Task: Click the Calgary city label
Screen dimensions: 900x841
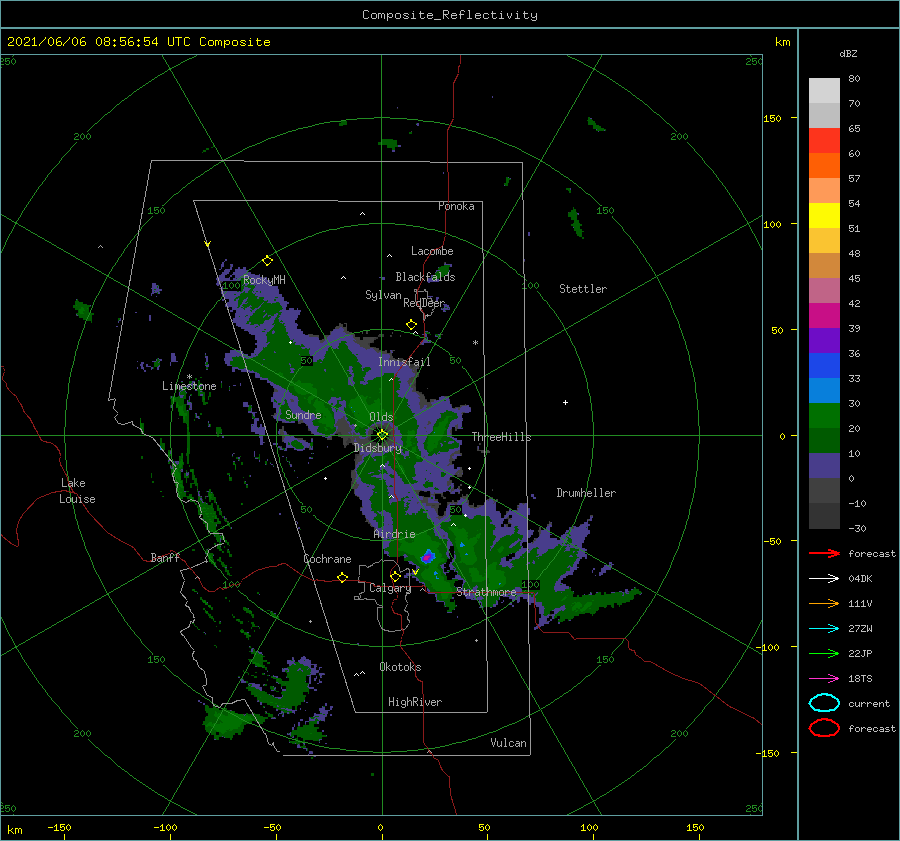Action: [390, 588]
